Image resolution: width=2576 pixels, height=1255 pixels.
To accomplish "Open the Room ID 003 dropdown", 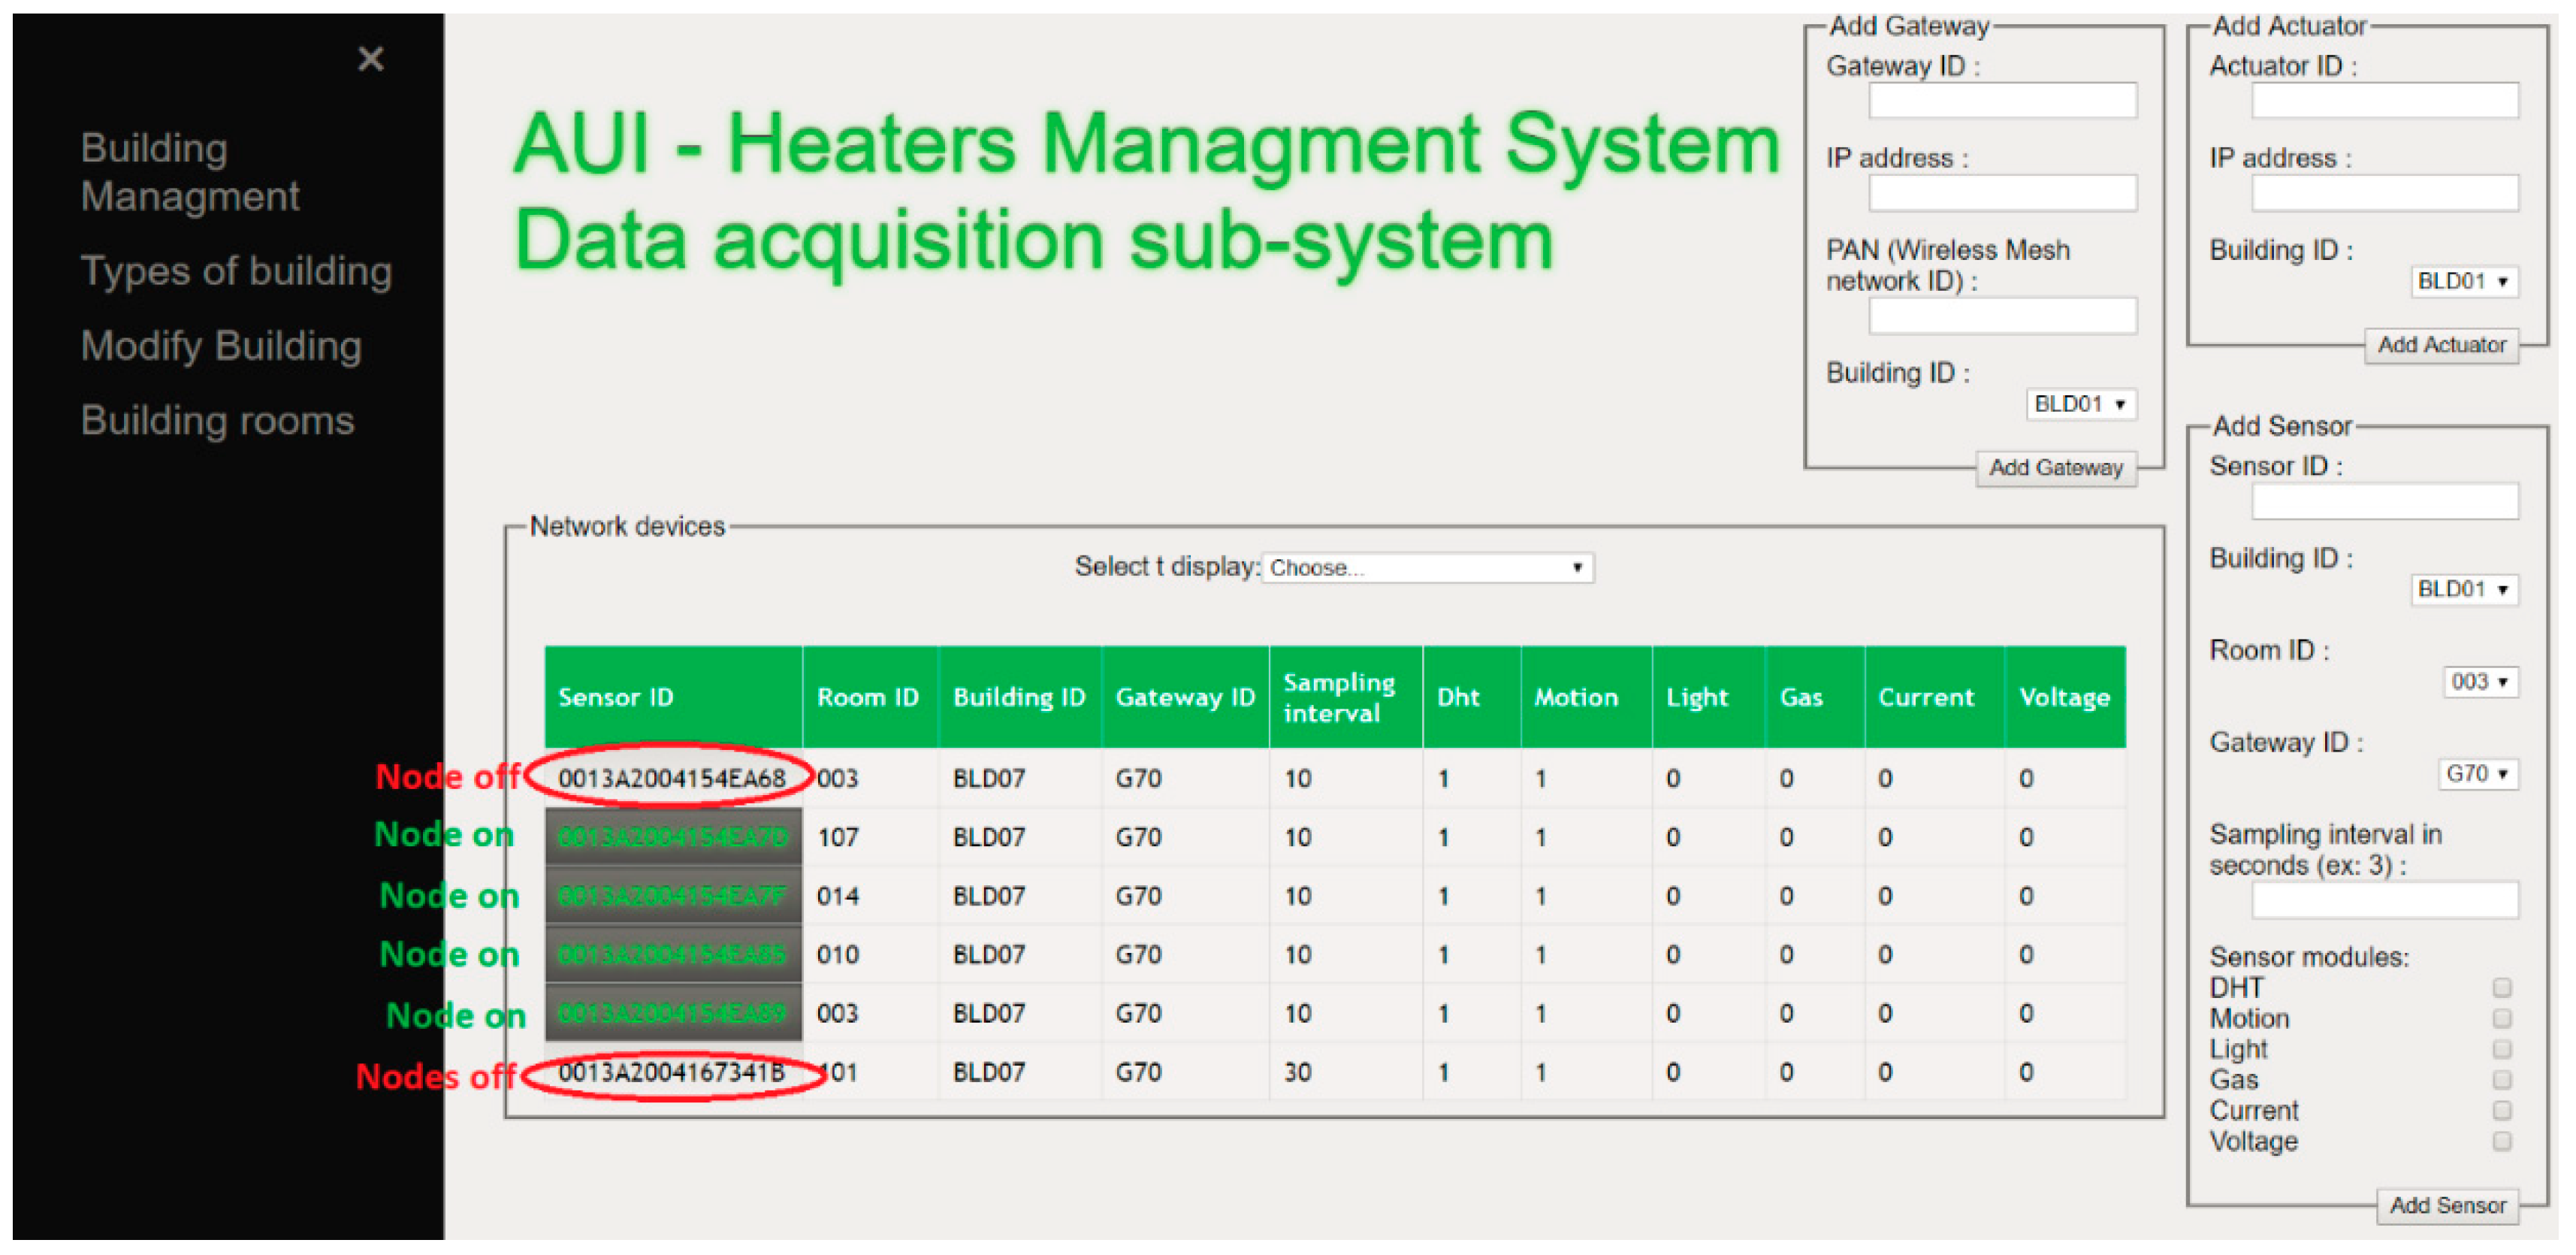I will click(2478, 682).
